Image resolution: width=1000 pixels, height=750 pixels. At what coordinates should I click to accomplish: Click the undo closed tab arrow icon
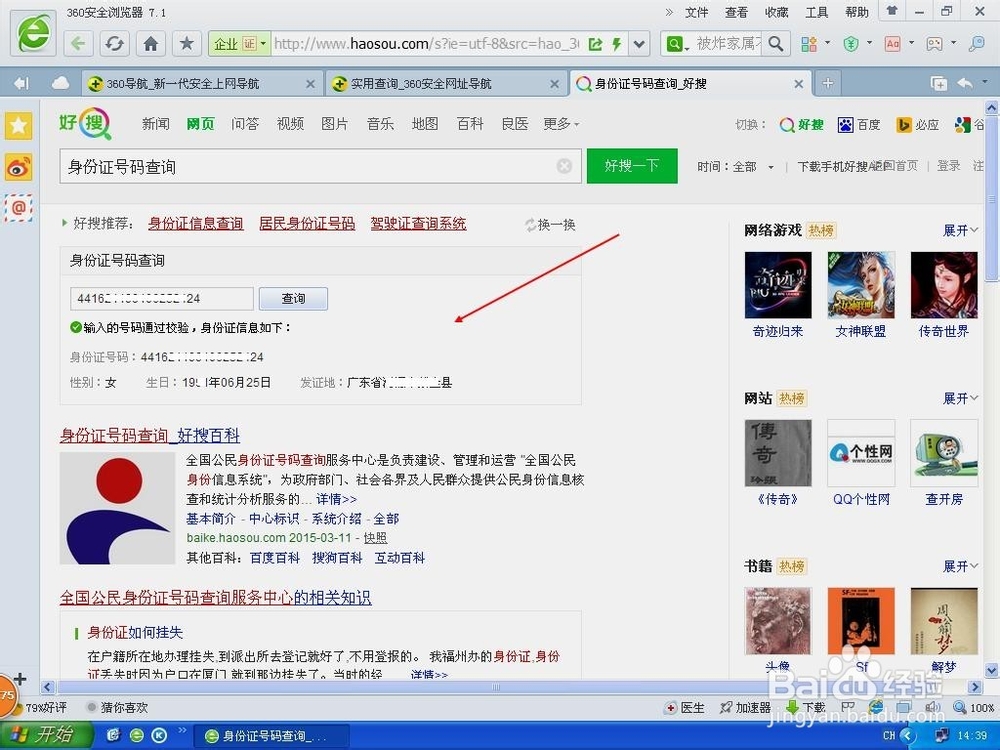(965, 83)
